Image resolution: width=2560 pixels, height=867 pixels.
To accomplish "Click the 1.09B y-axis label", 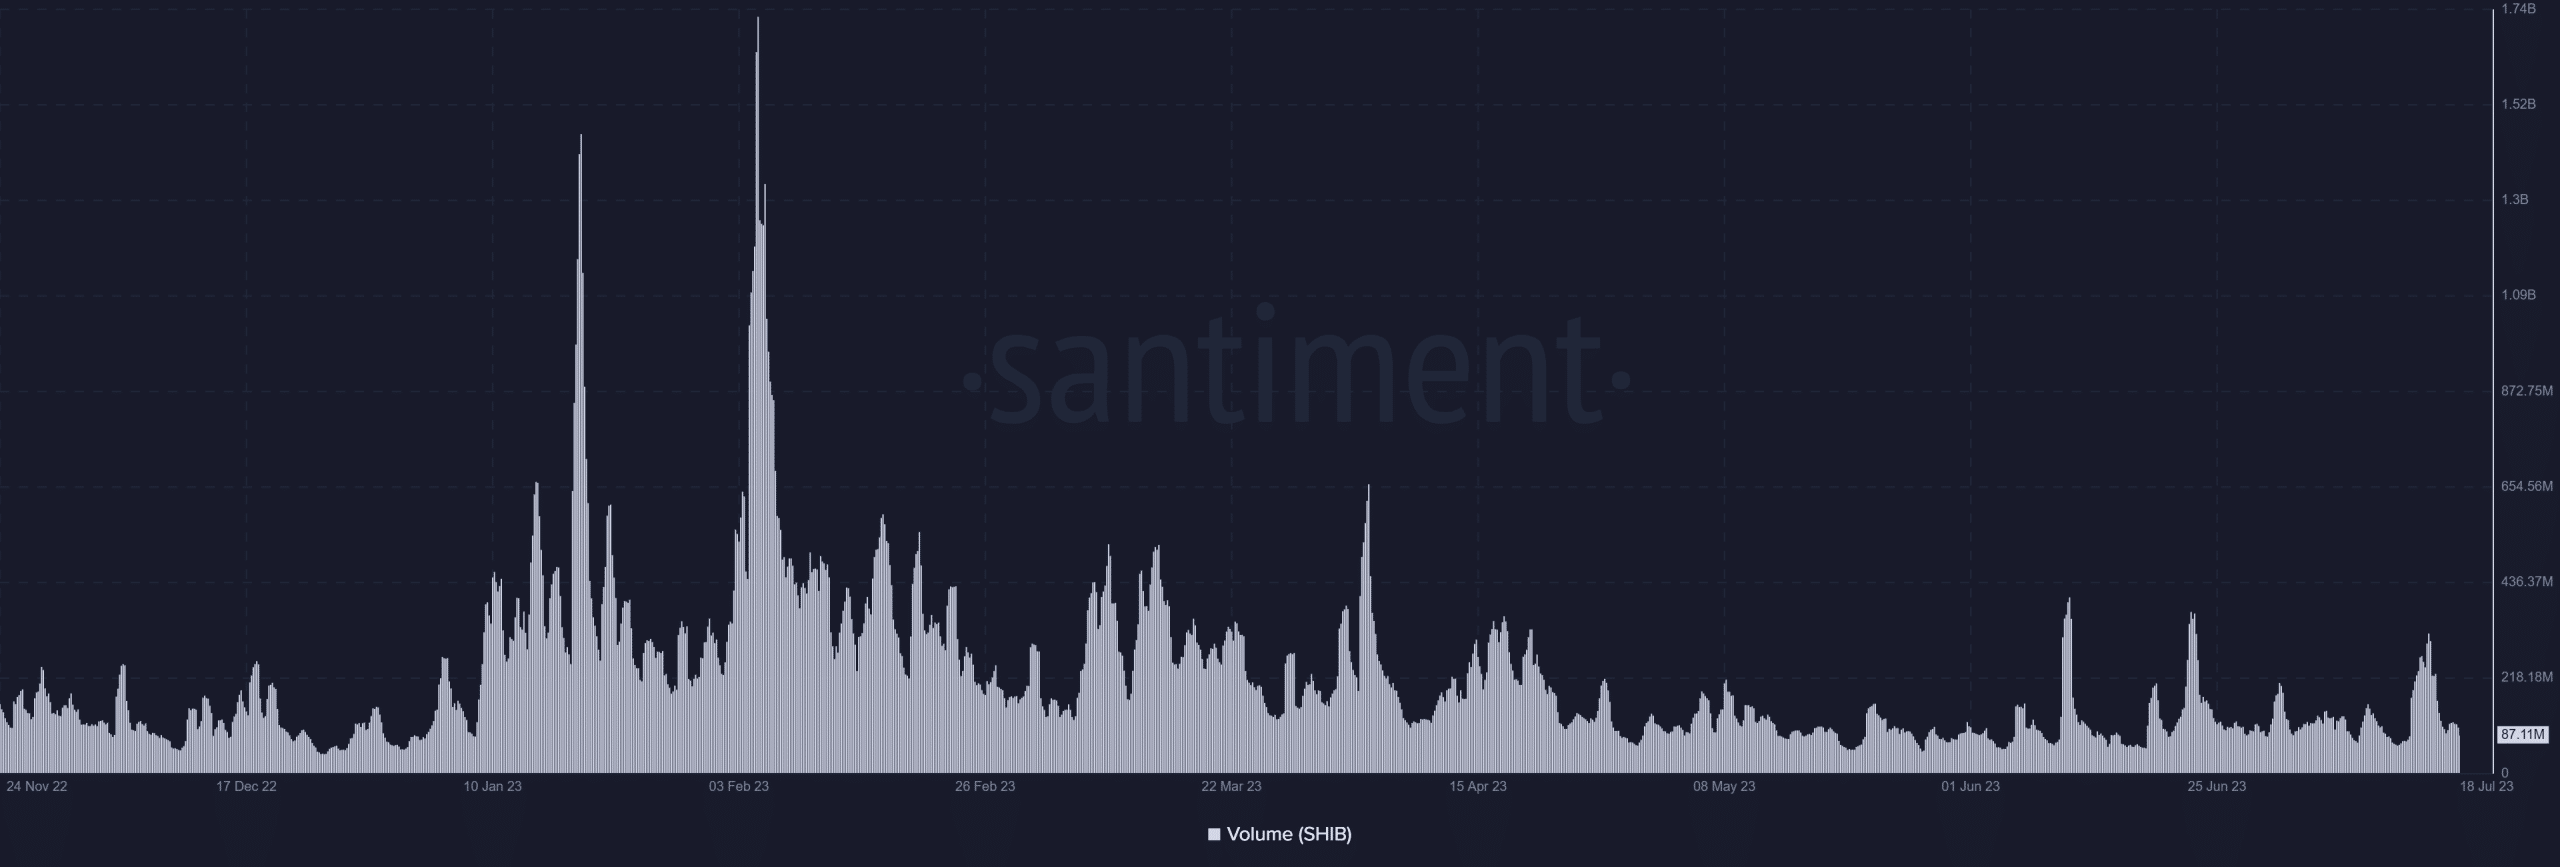I will [2518, 295].
